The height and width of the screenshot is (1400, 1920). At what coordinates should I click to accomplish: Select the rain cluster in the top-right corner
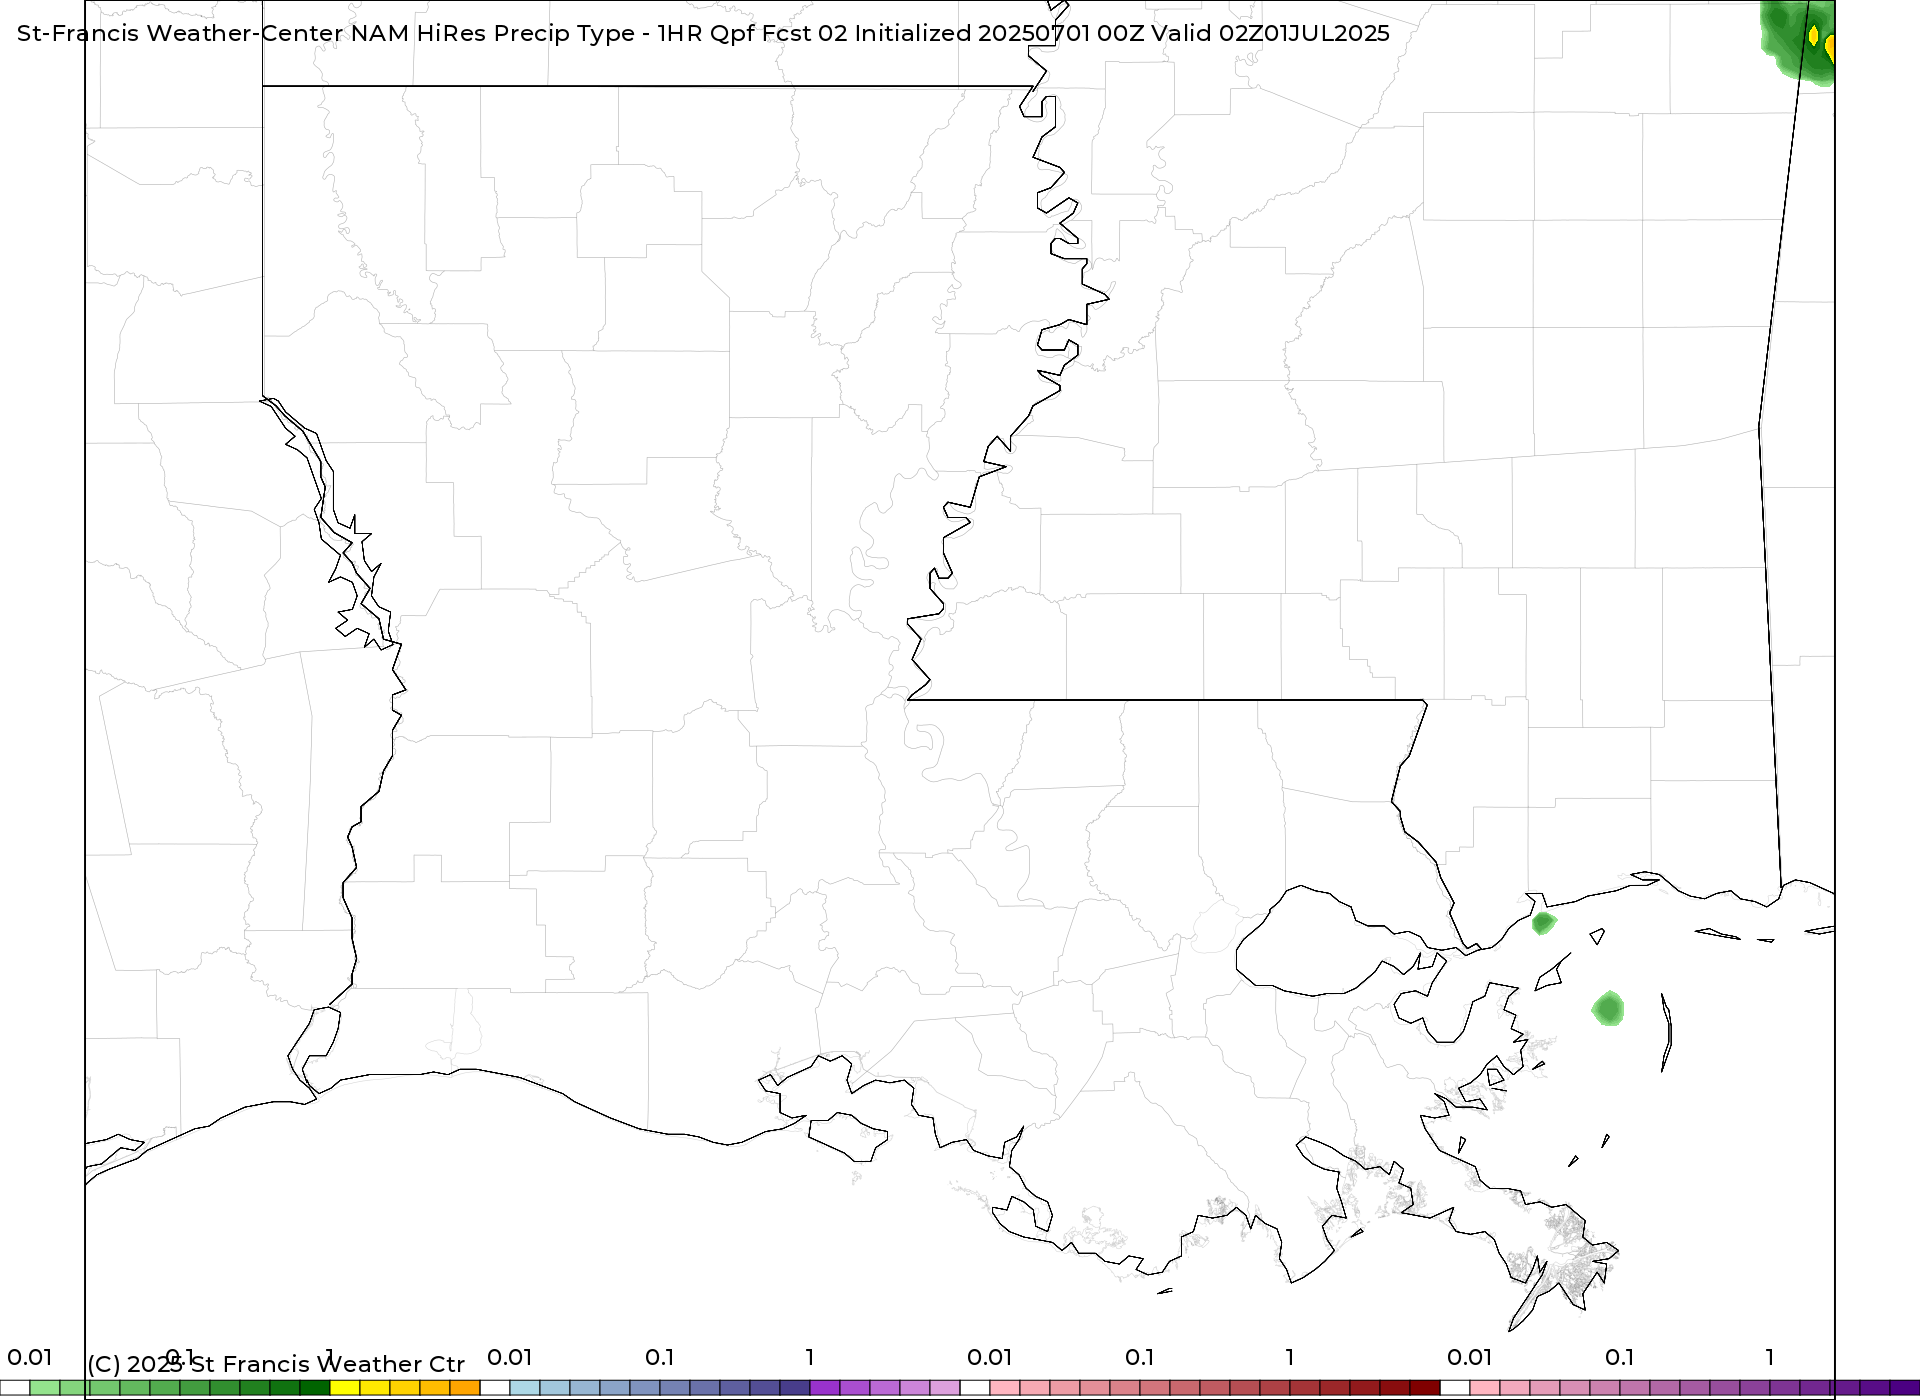(x=1797, y=43)
